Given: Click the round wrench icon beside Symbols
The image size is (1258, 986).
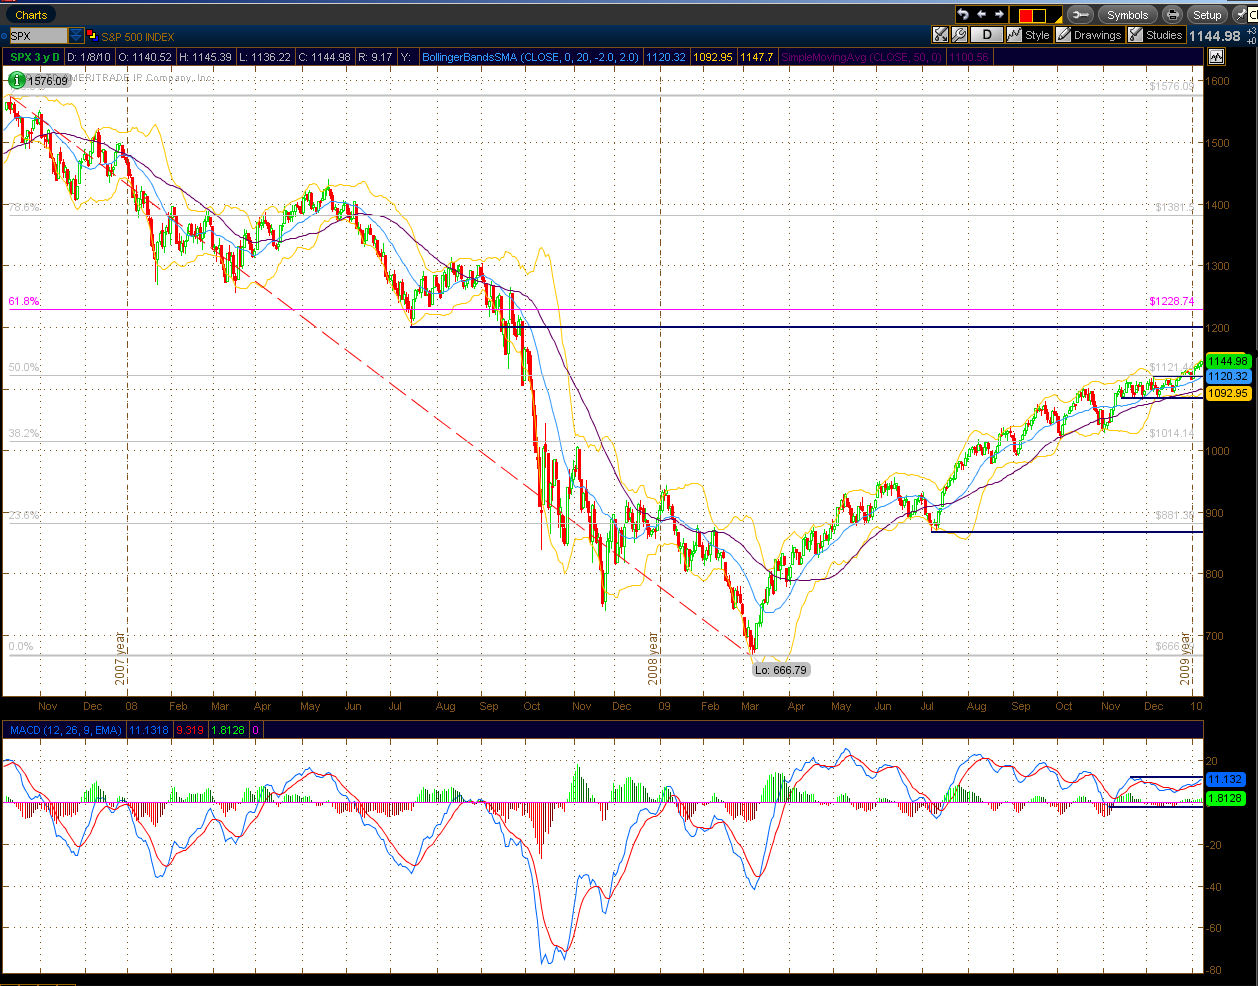Looking at the screenshot, I should point(1080,15).
